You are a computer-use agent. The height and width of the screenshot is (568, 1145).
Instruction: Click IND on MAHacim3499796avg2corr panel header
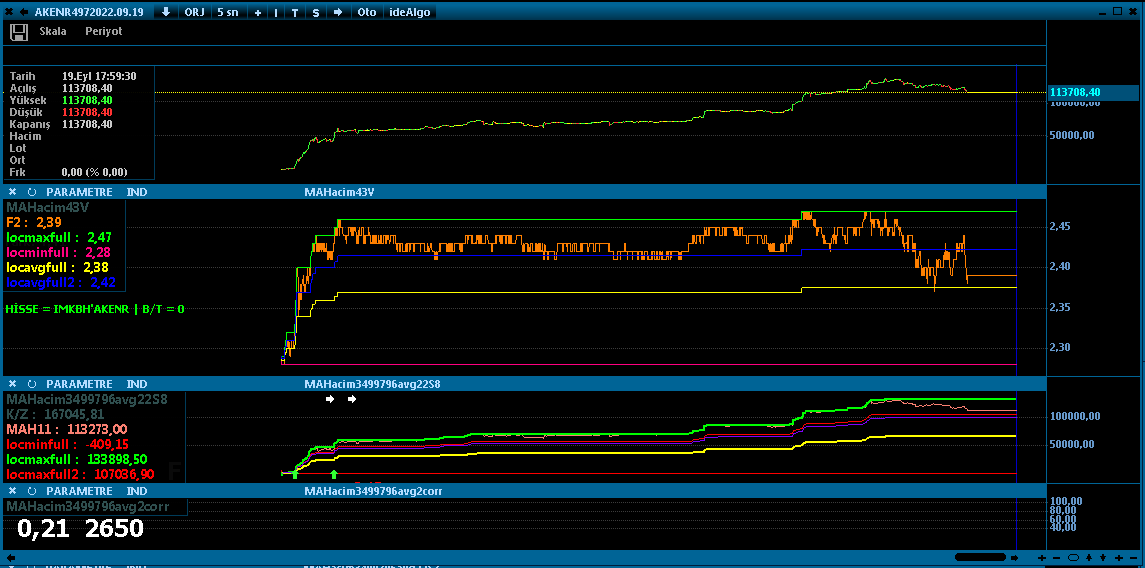click(x=136, y=491)
